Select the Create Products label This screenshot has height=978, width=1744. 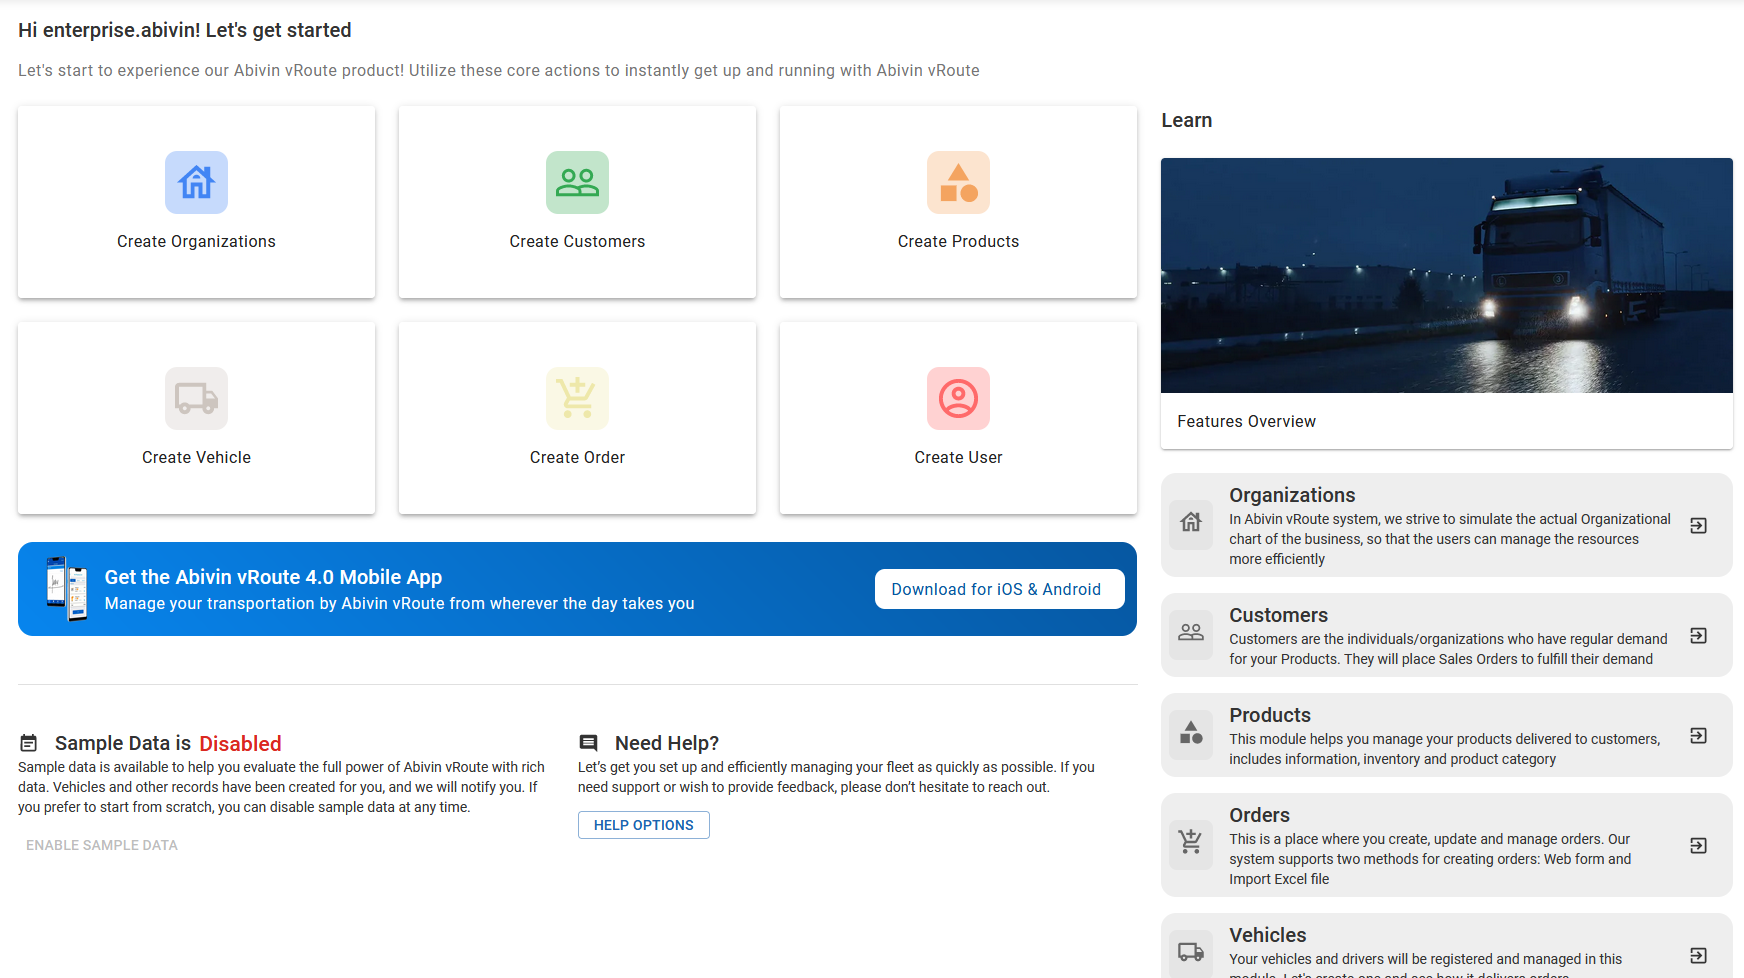[x=958, y=241]
